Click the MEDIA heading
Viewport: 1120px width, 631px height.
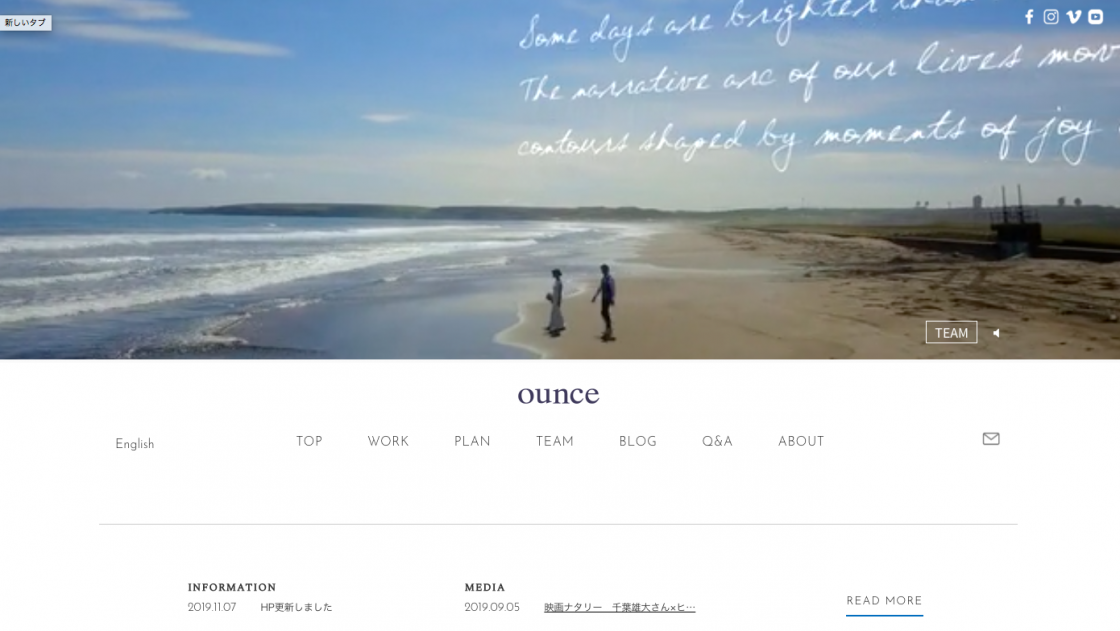484,587
